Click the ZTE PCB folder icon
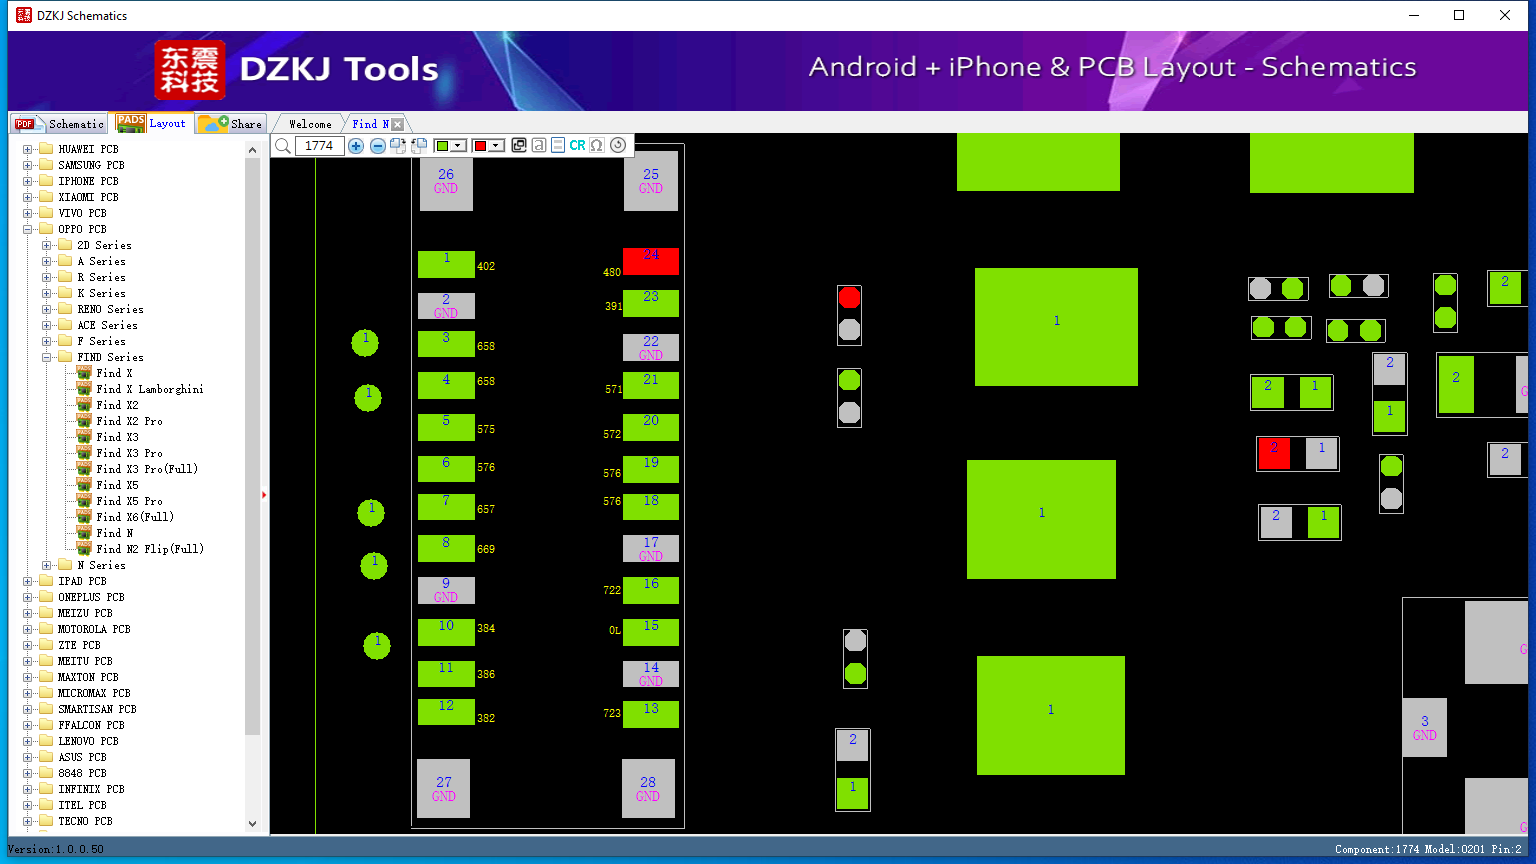 click(x=46, y=645)
